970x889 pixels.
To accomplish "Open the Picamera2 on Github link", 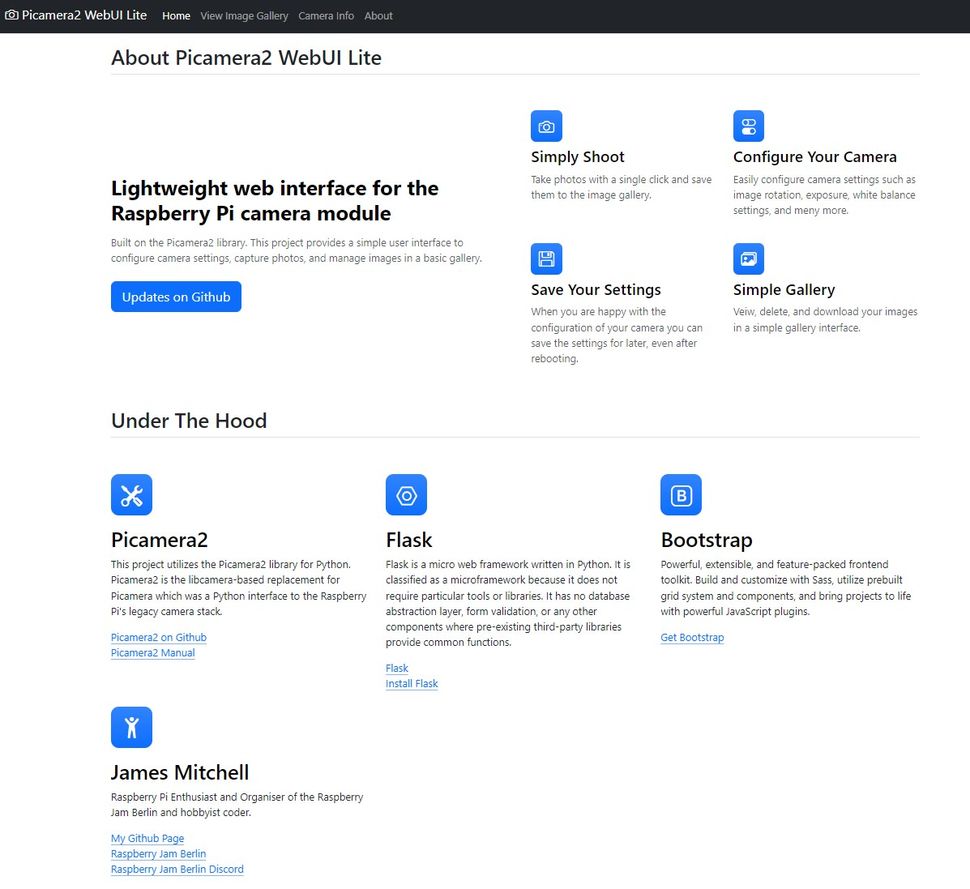I will 159,638.
